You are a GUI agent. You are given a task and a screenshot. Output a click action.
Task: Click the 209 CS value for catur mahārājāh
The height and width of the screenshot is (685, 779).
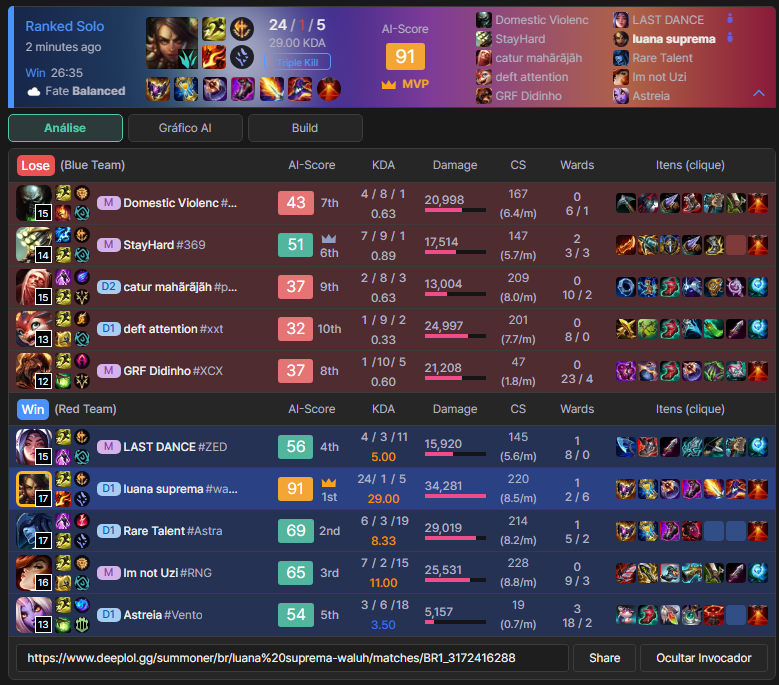pos(518,278)
